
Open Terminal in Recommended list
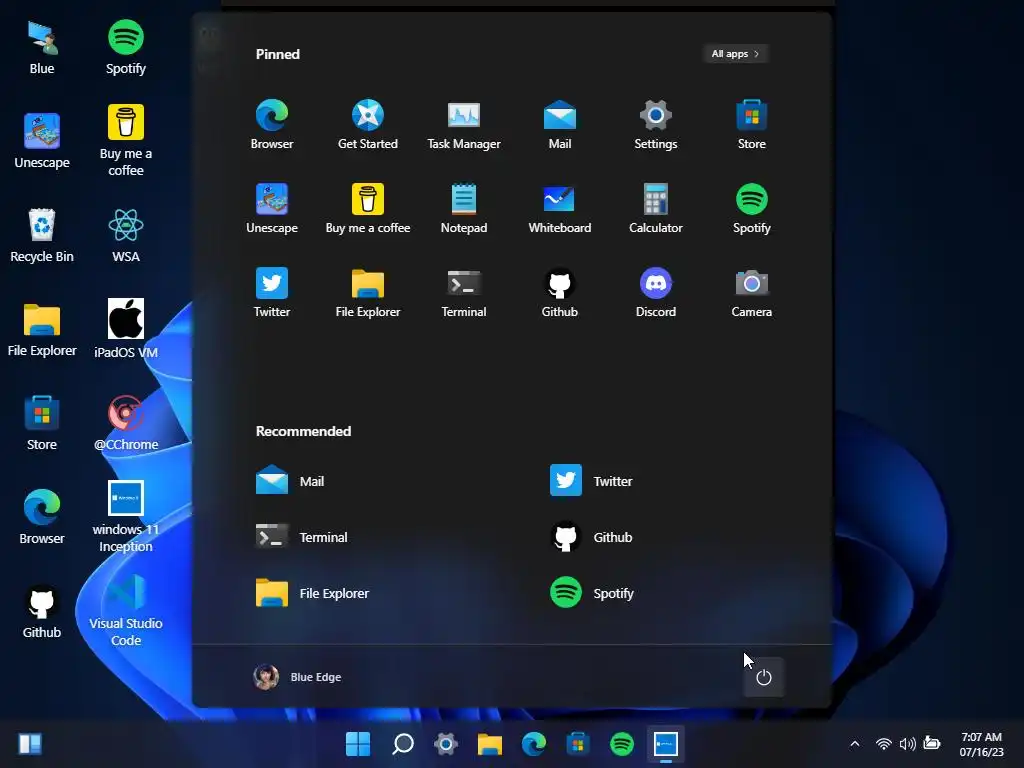302,537
